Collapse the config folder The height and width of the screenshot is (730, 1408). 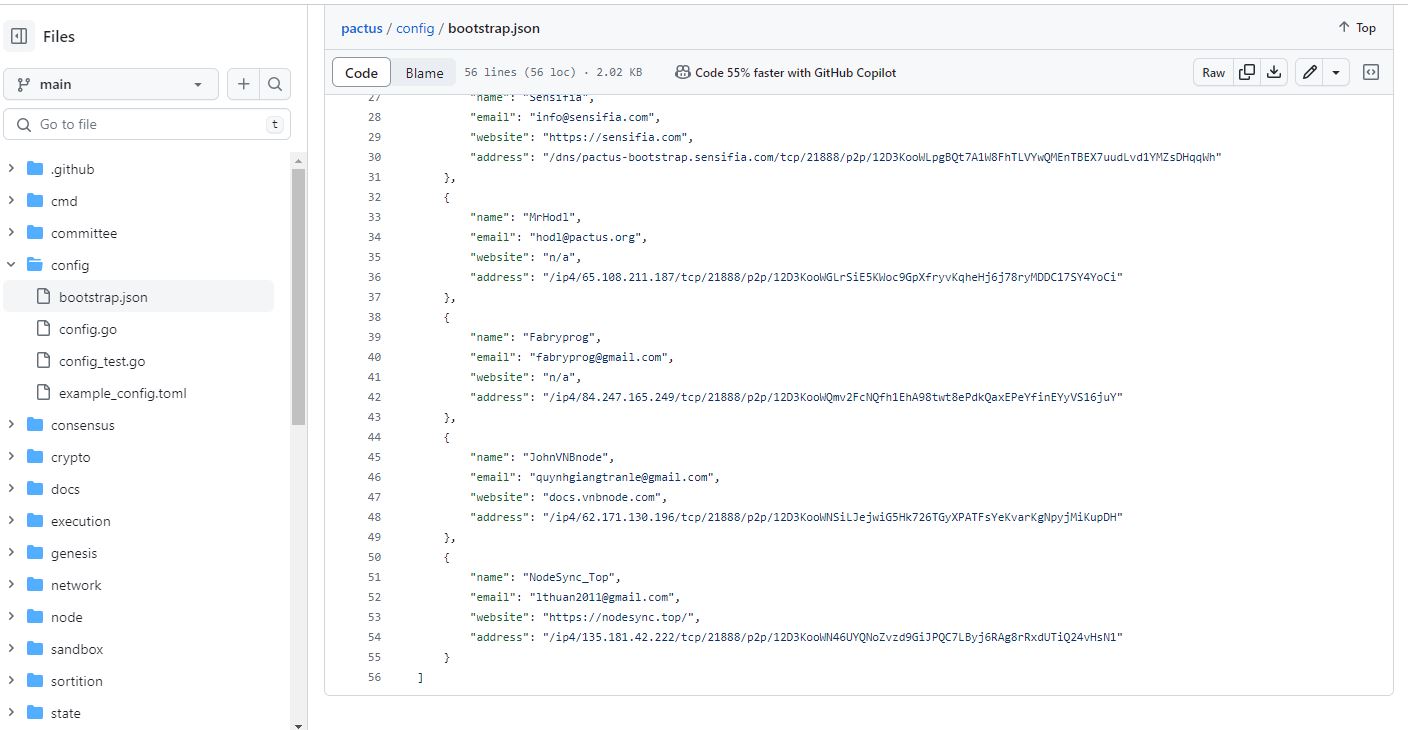click(x=11, y=265)
